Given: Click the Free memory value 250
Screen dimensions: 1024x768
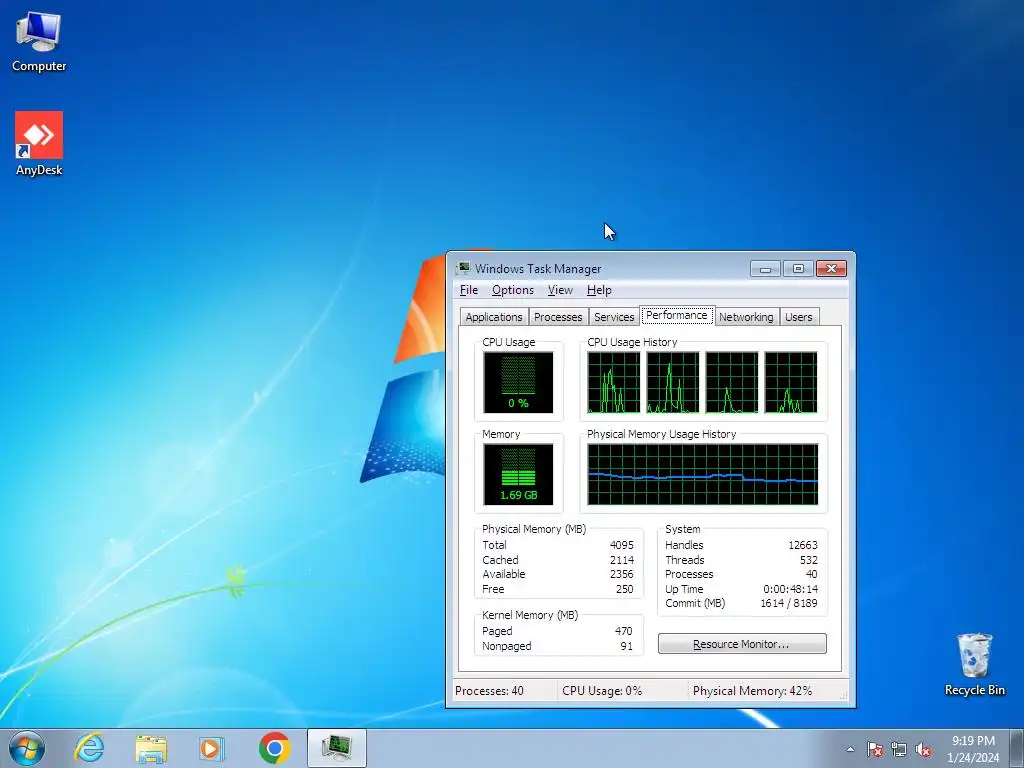Looking at the screenshot, I should pos(624,589).
